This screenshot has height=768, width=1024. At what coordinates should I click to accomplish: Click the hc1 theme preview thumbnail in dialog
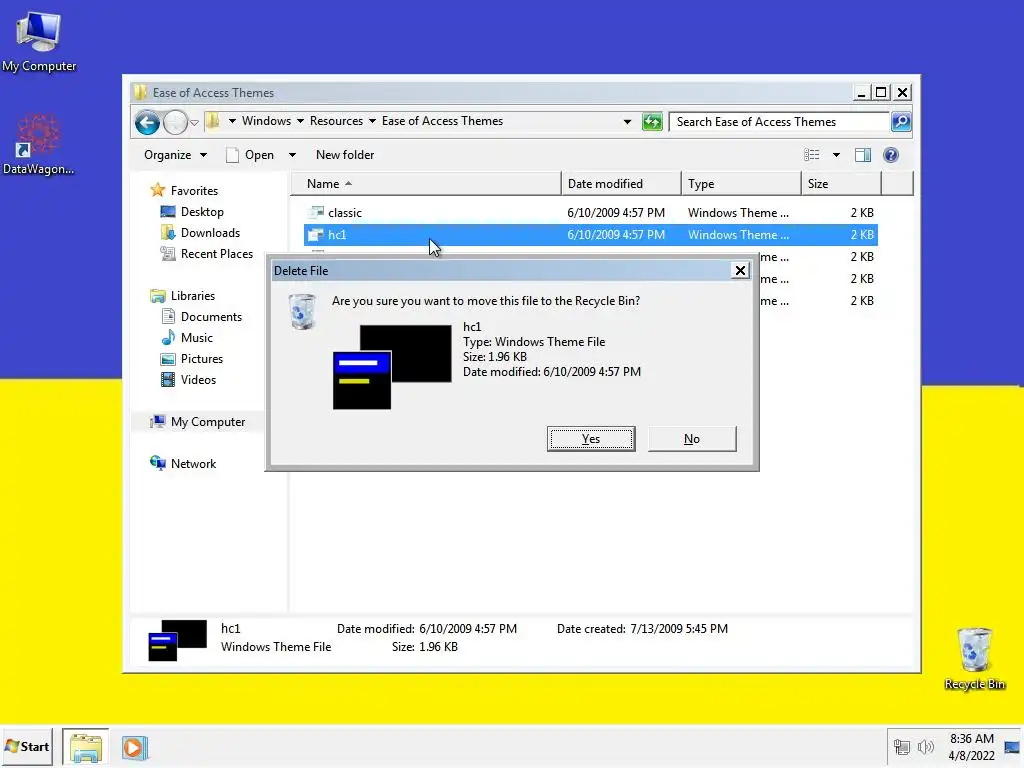[392, 367]
